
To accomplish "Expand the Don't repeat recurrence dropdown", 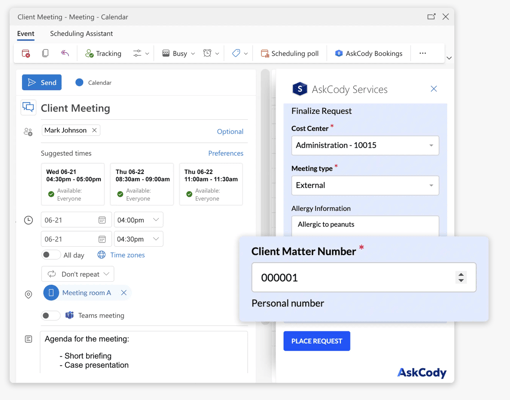I will pyautogui.click(x=78, y=274).
